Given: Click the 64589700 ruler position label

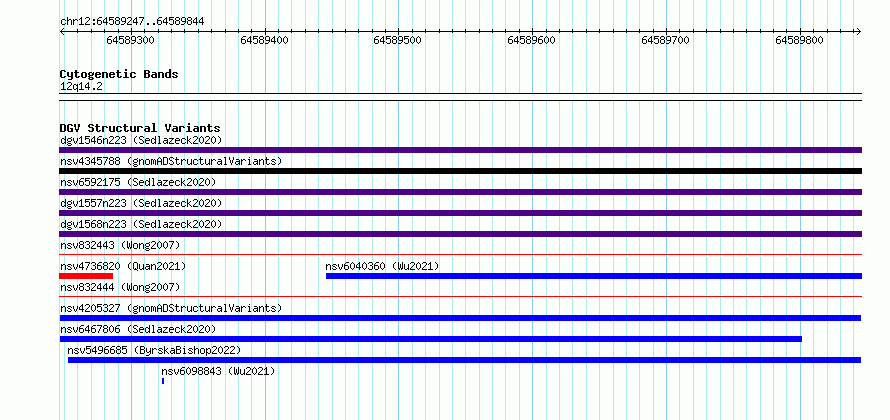Looking at the screenshot, I should click(665, 40).
